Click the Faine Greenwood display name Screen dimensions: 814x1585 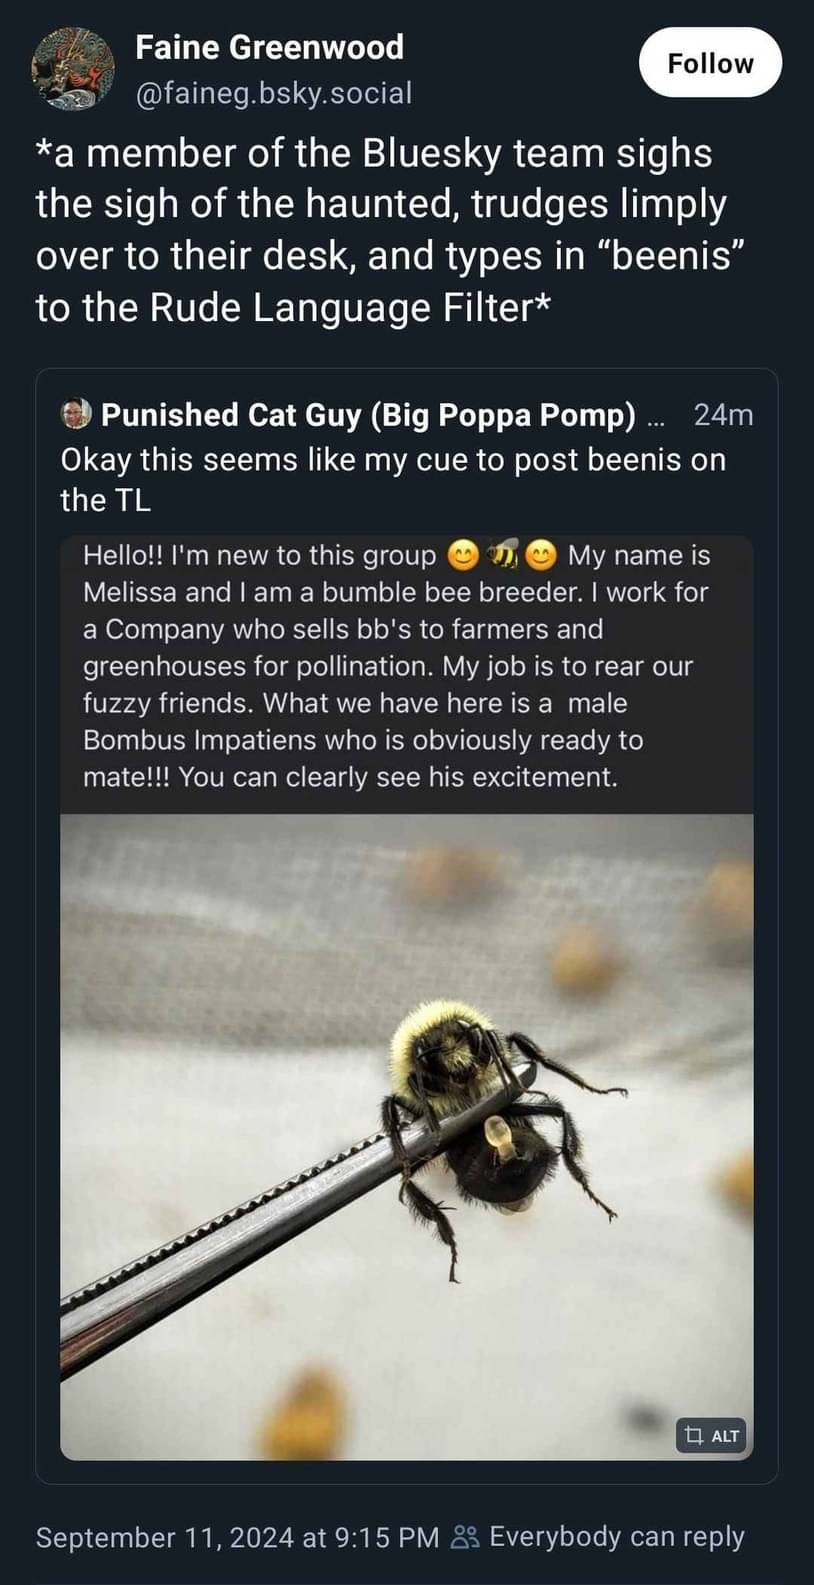[x=269, y=47]
